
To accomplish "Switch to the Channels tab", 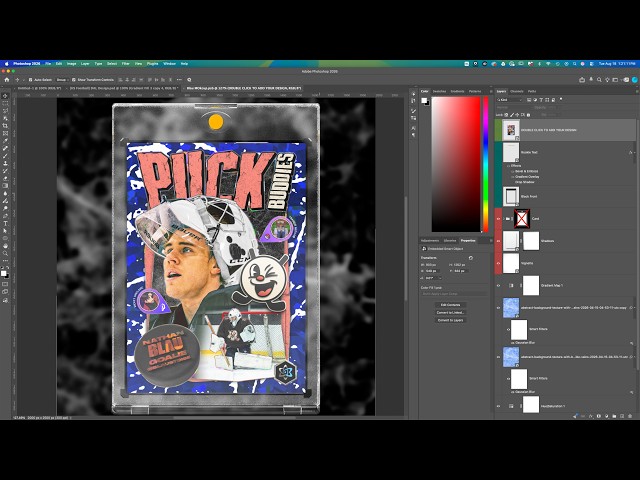I will 517,91.
